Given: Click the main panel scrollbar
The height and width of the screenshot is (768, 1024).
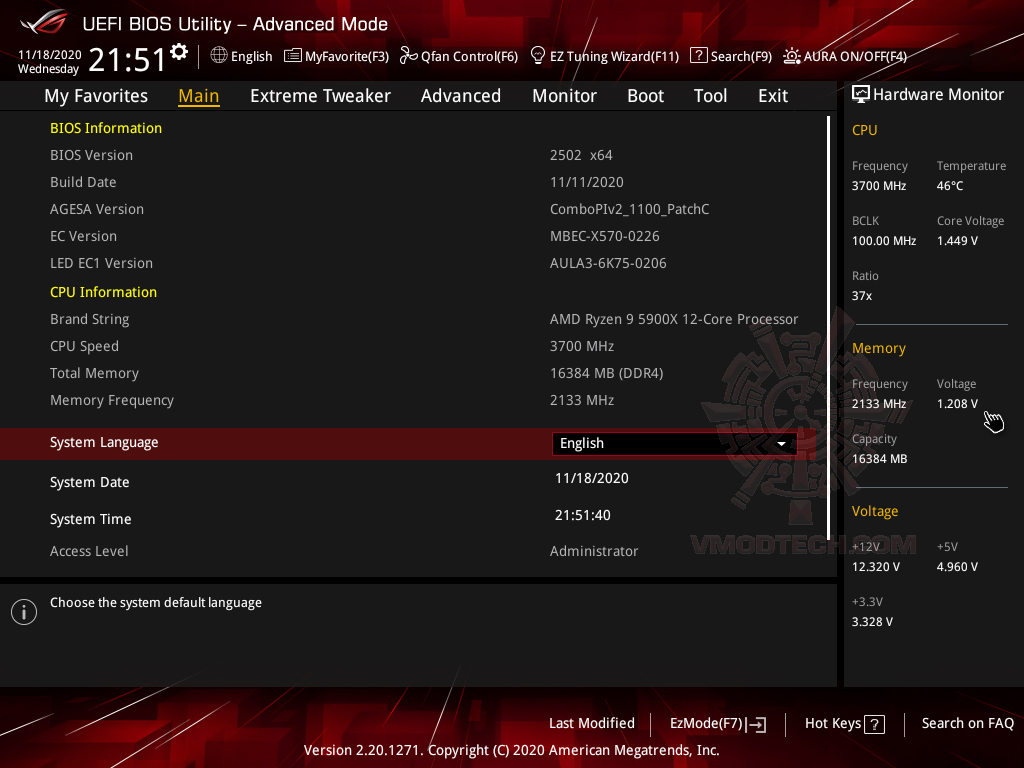Looking at the screenshot, I should [828, 328].
